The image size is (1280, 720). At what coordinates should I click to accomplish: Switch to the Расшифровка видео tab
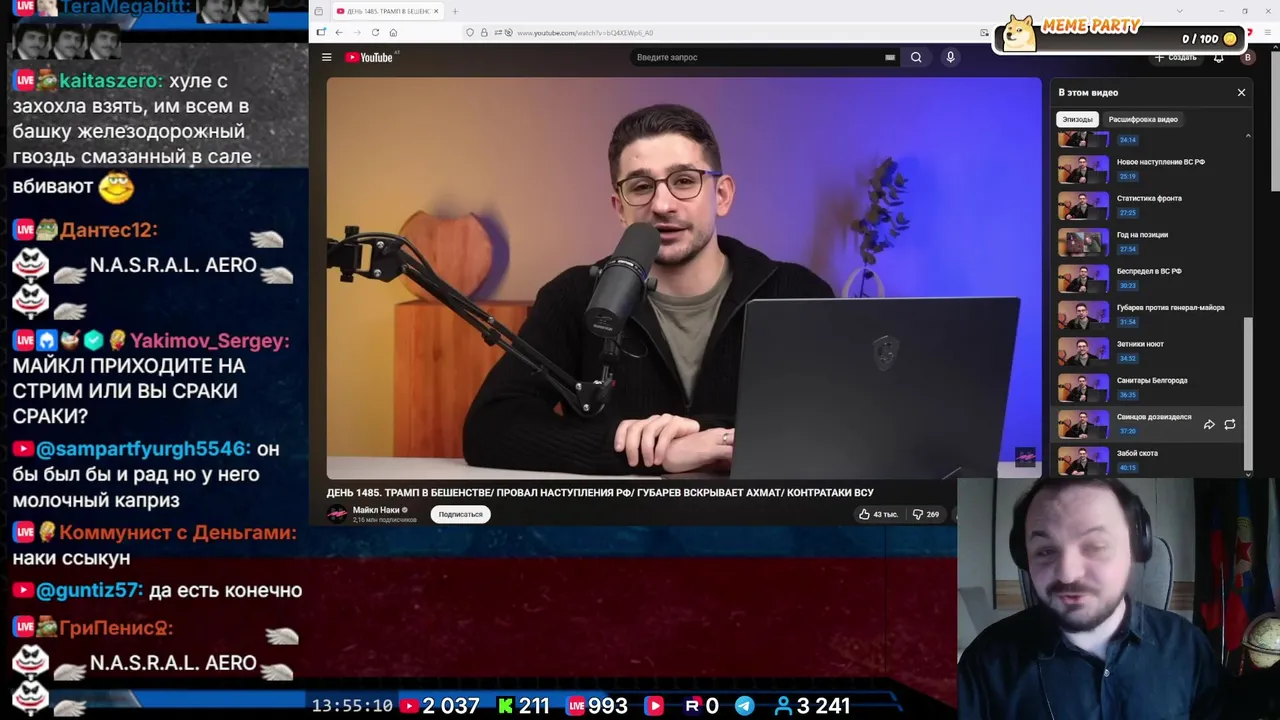pos(1143,119)
